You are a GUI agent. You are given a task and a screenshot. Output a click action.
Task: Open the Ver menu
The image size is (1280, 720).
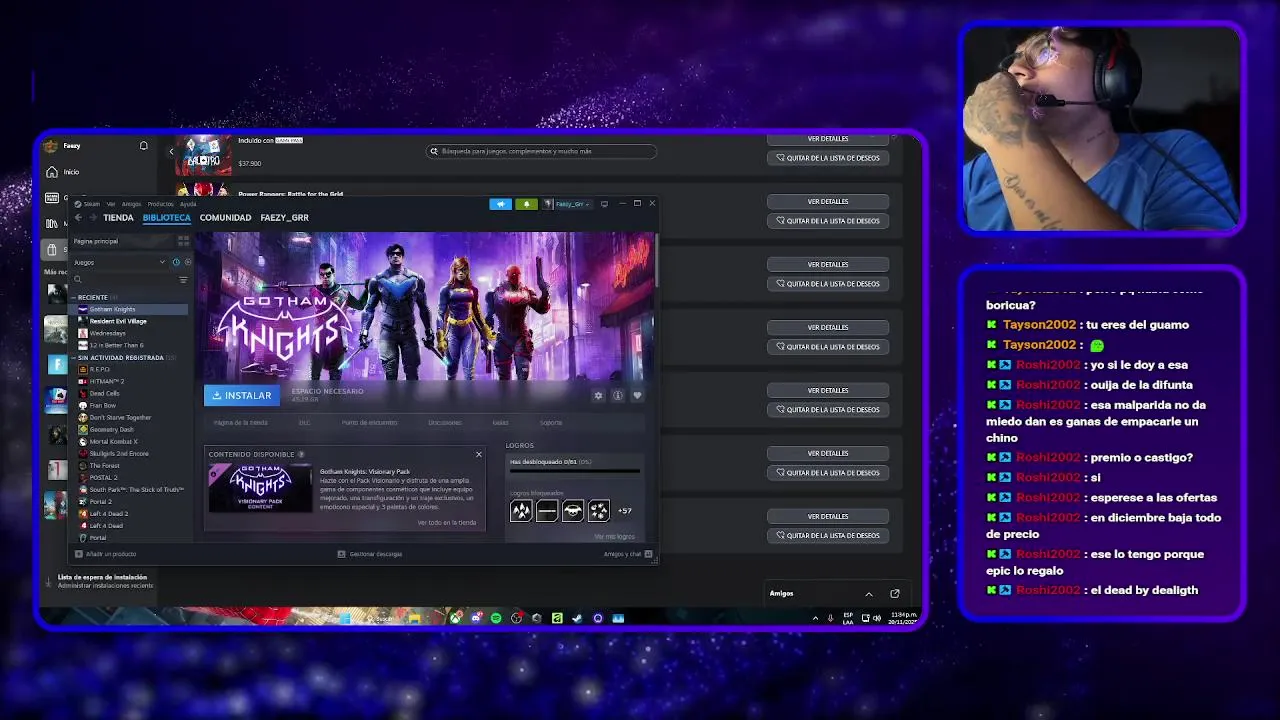[x=111, y=204]
